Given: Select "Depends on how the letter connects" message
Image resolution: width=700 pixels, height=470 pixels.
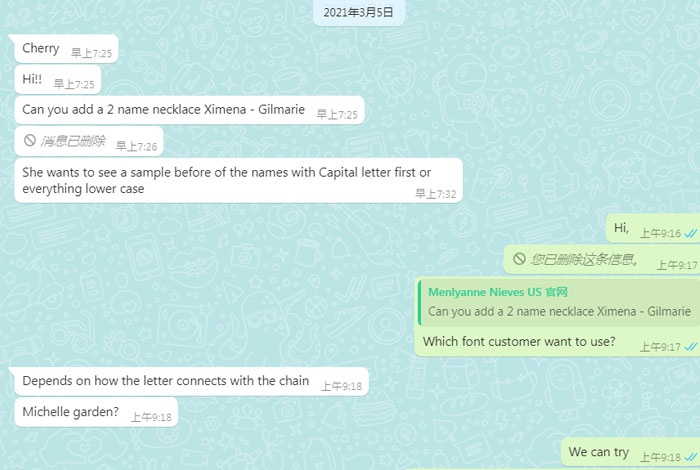Looking at the screenshot, I should (x=192, y=381).
